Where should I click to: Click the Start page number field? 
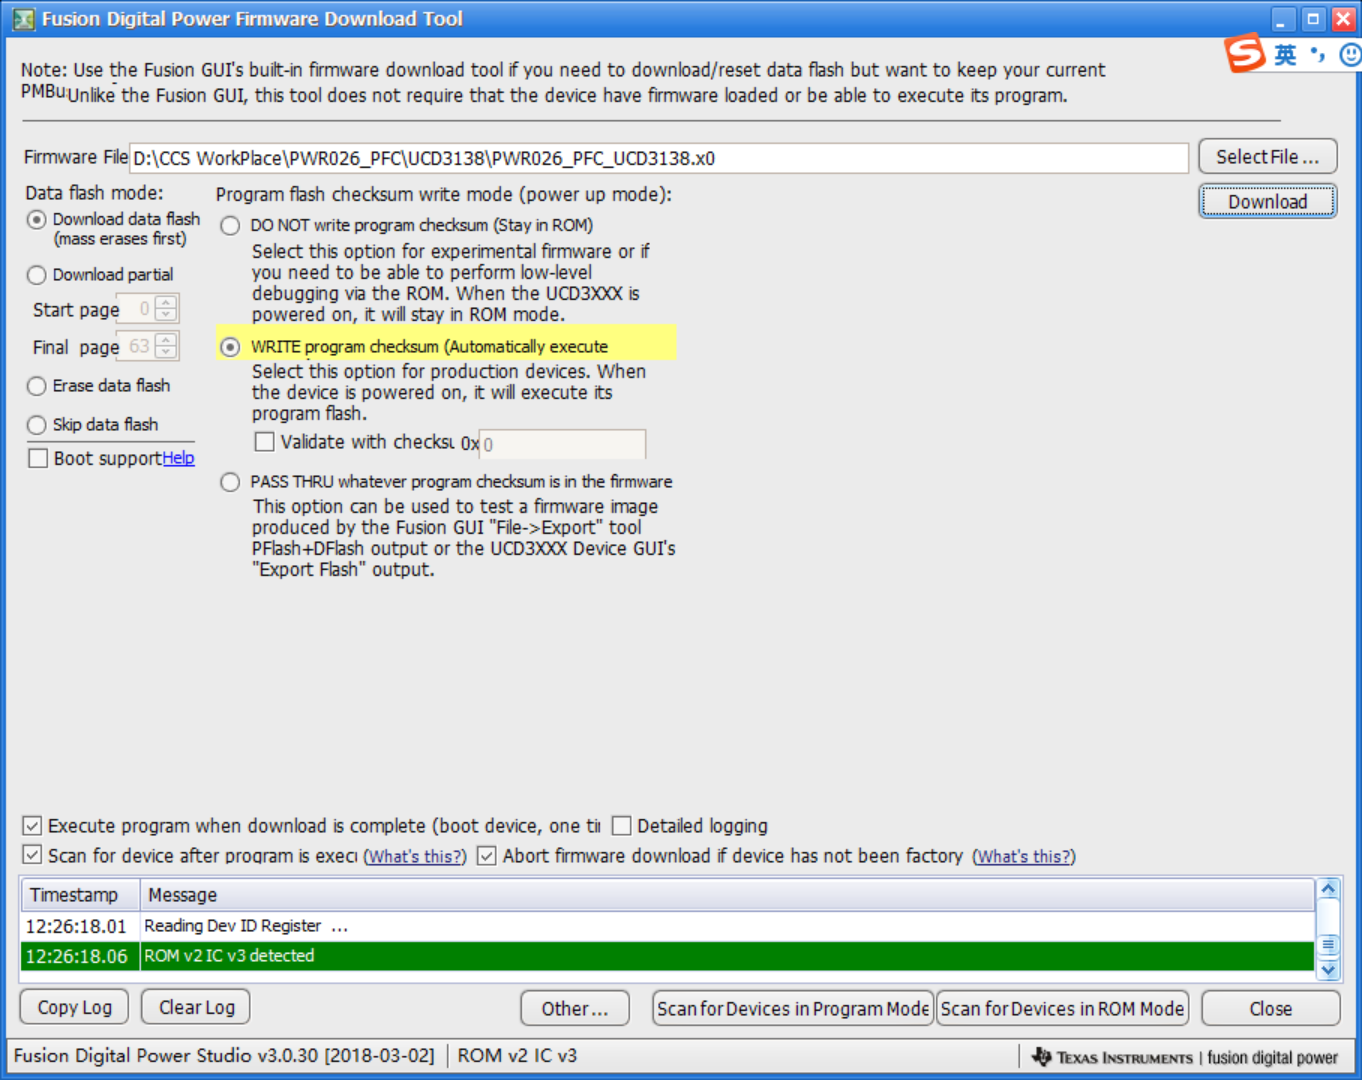(x=137, y=309)
